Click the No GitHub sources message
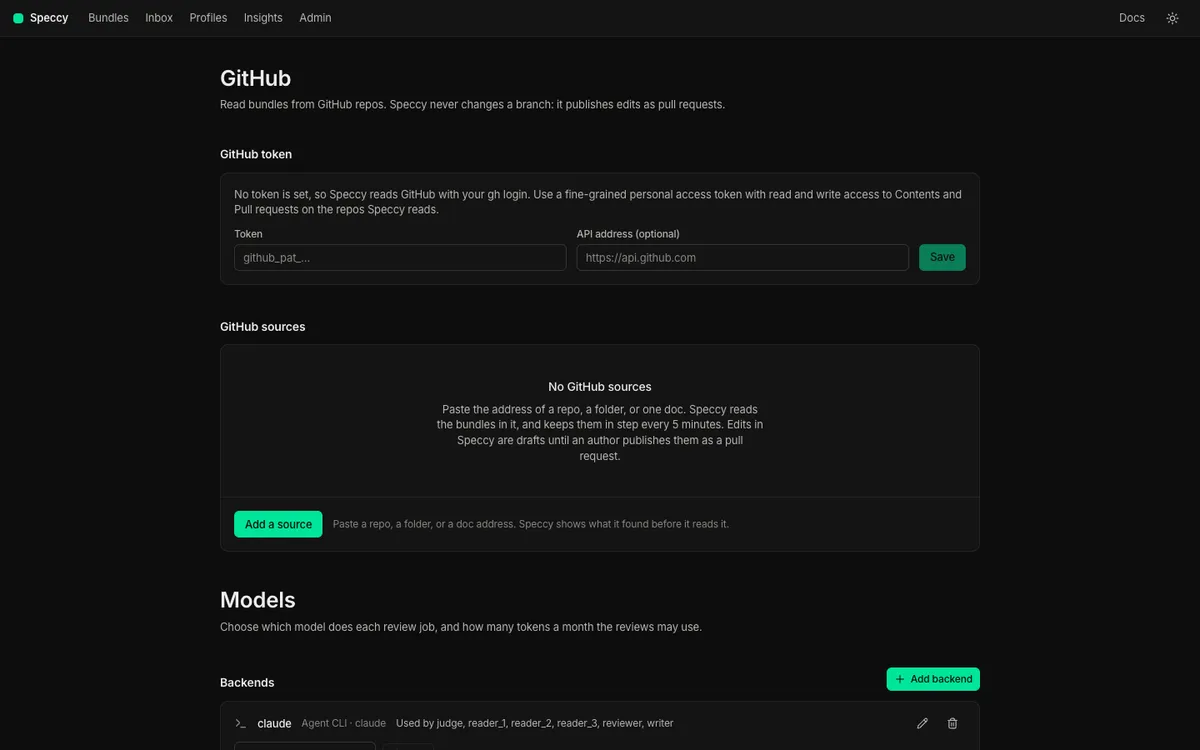This screenshot has width=1200, height=750. [x=600, y=387]
